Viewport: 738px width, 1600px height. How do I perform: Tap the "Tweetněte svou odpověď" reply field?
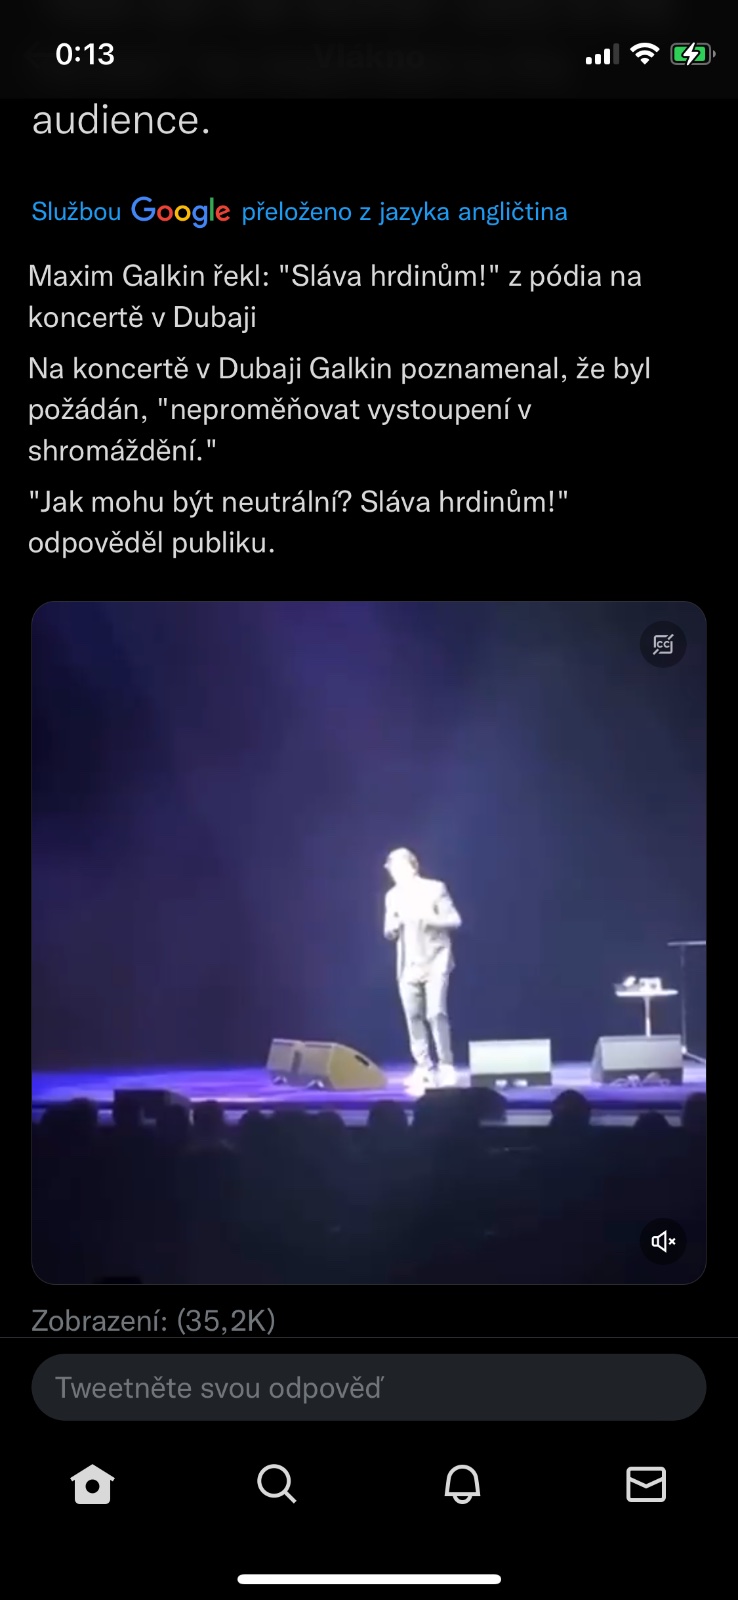pyautogui.click(x=369, y=1387)
